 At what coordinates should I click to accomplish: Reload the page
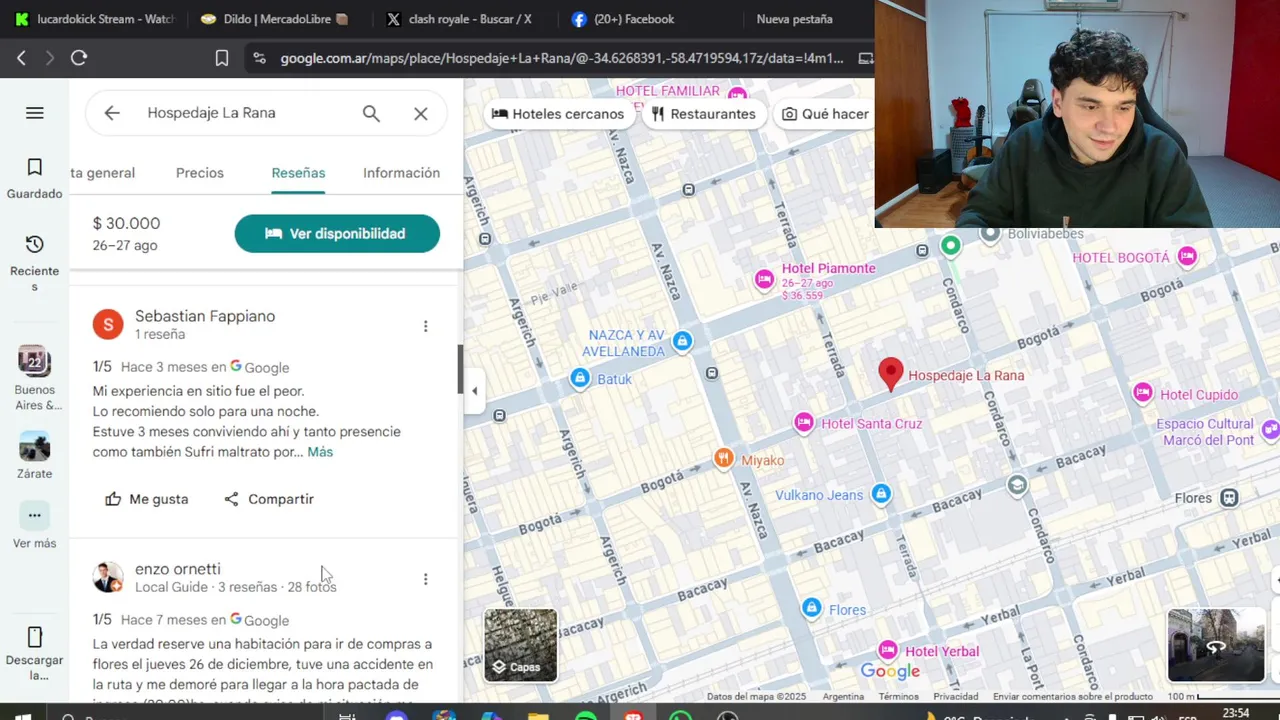point(79,58)
